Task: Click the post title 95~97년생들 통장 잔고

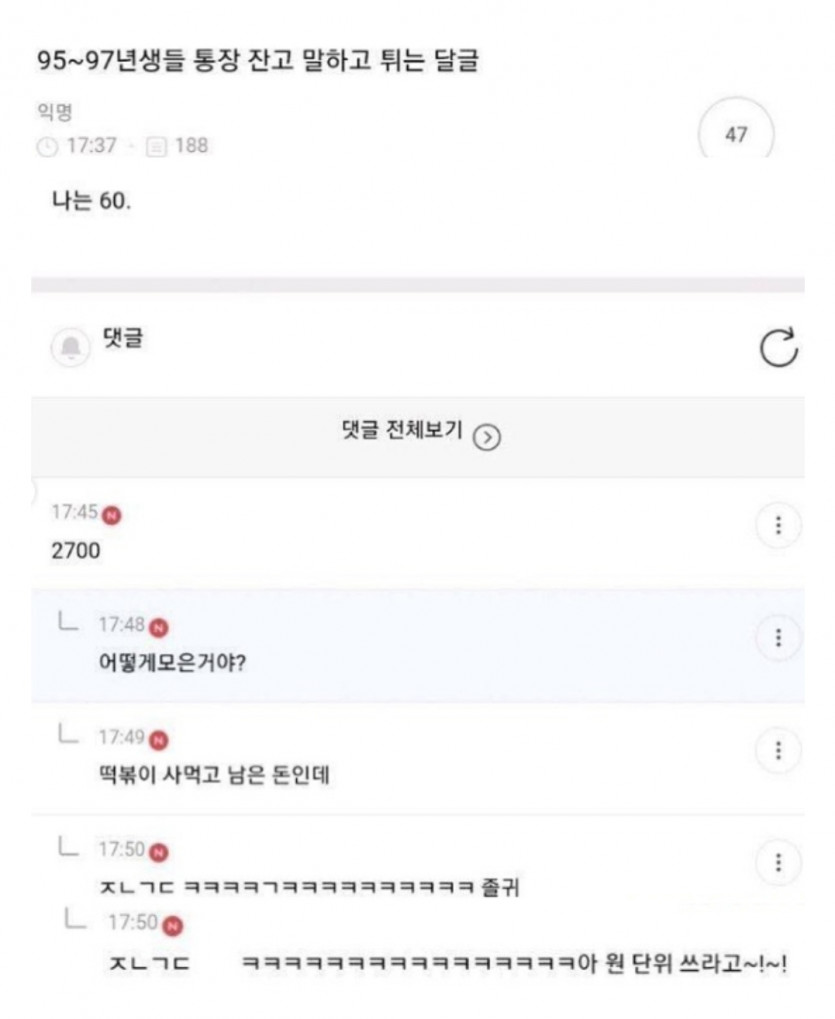Action: coord(258,60)
